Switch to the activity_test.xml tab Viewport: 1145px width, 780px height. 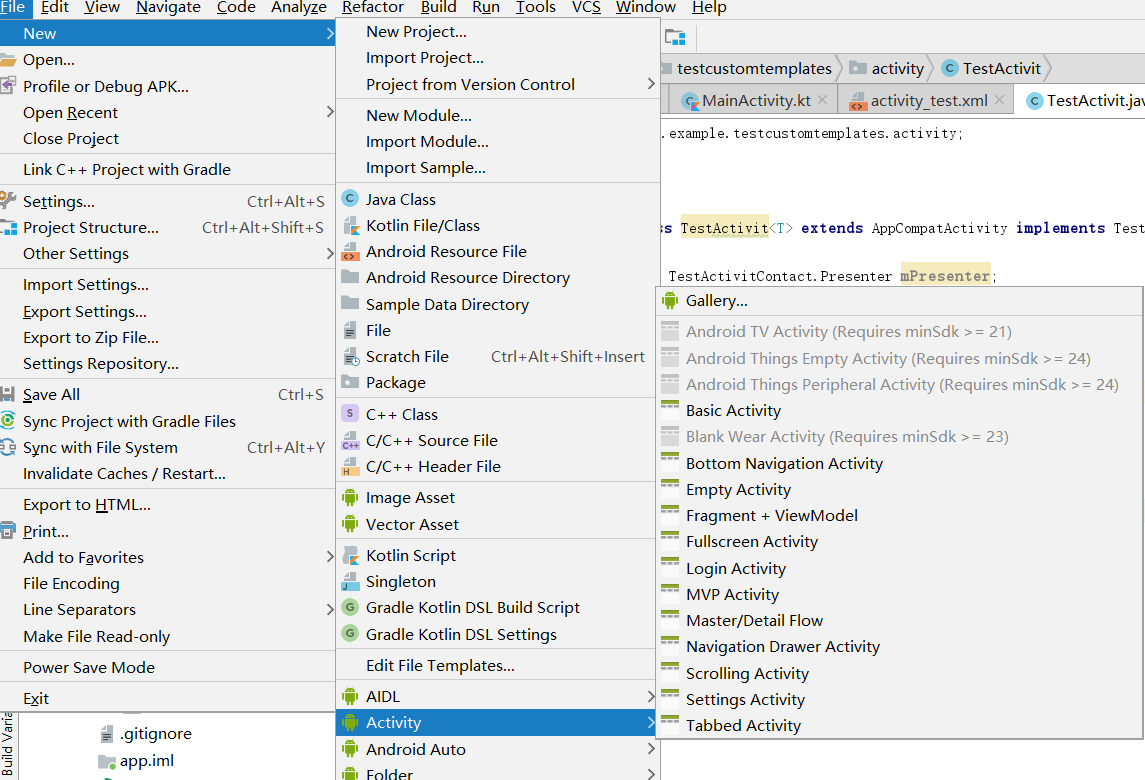click(x=927, y=101)
